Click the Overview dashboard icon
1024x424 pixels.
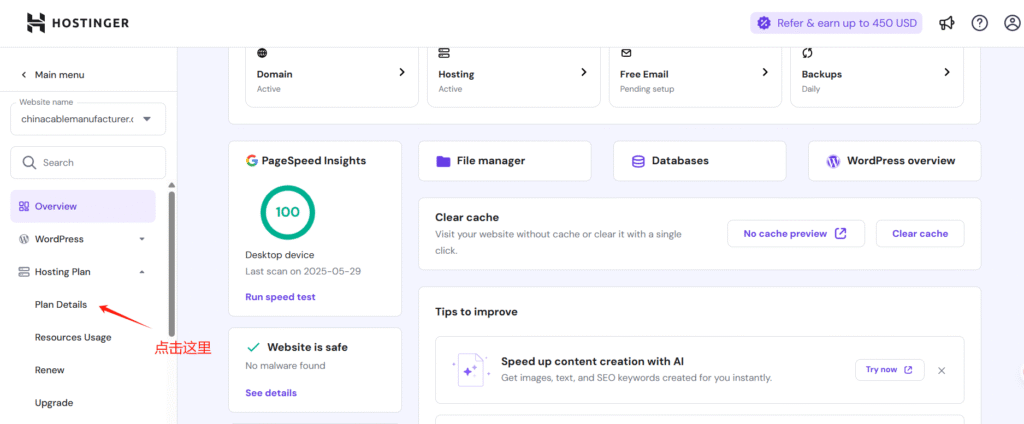click(24, 206)
